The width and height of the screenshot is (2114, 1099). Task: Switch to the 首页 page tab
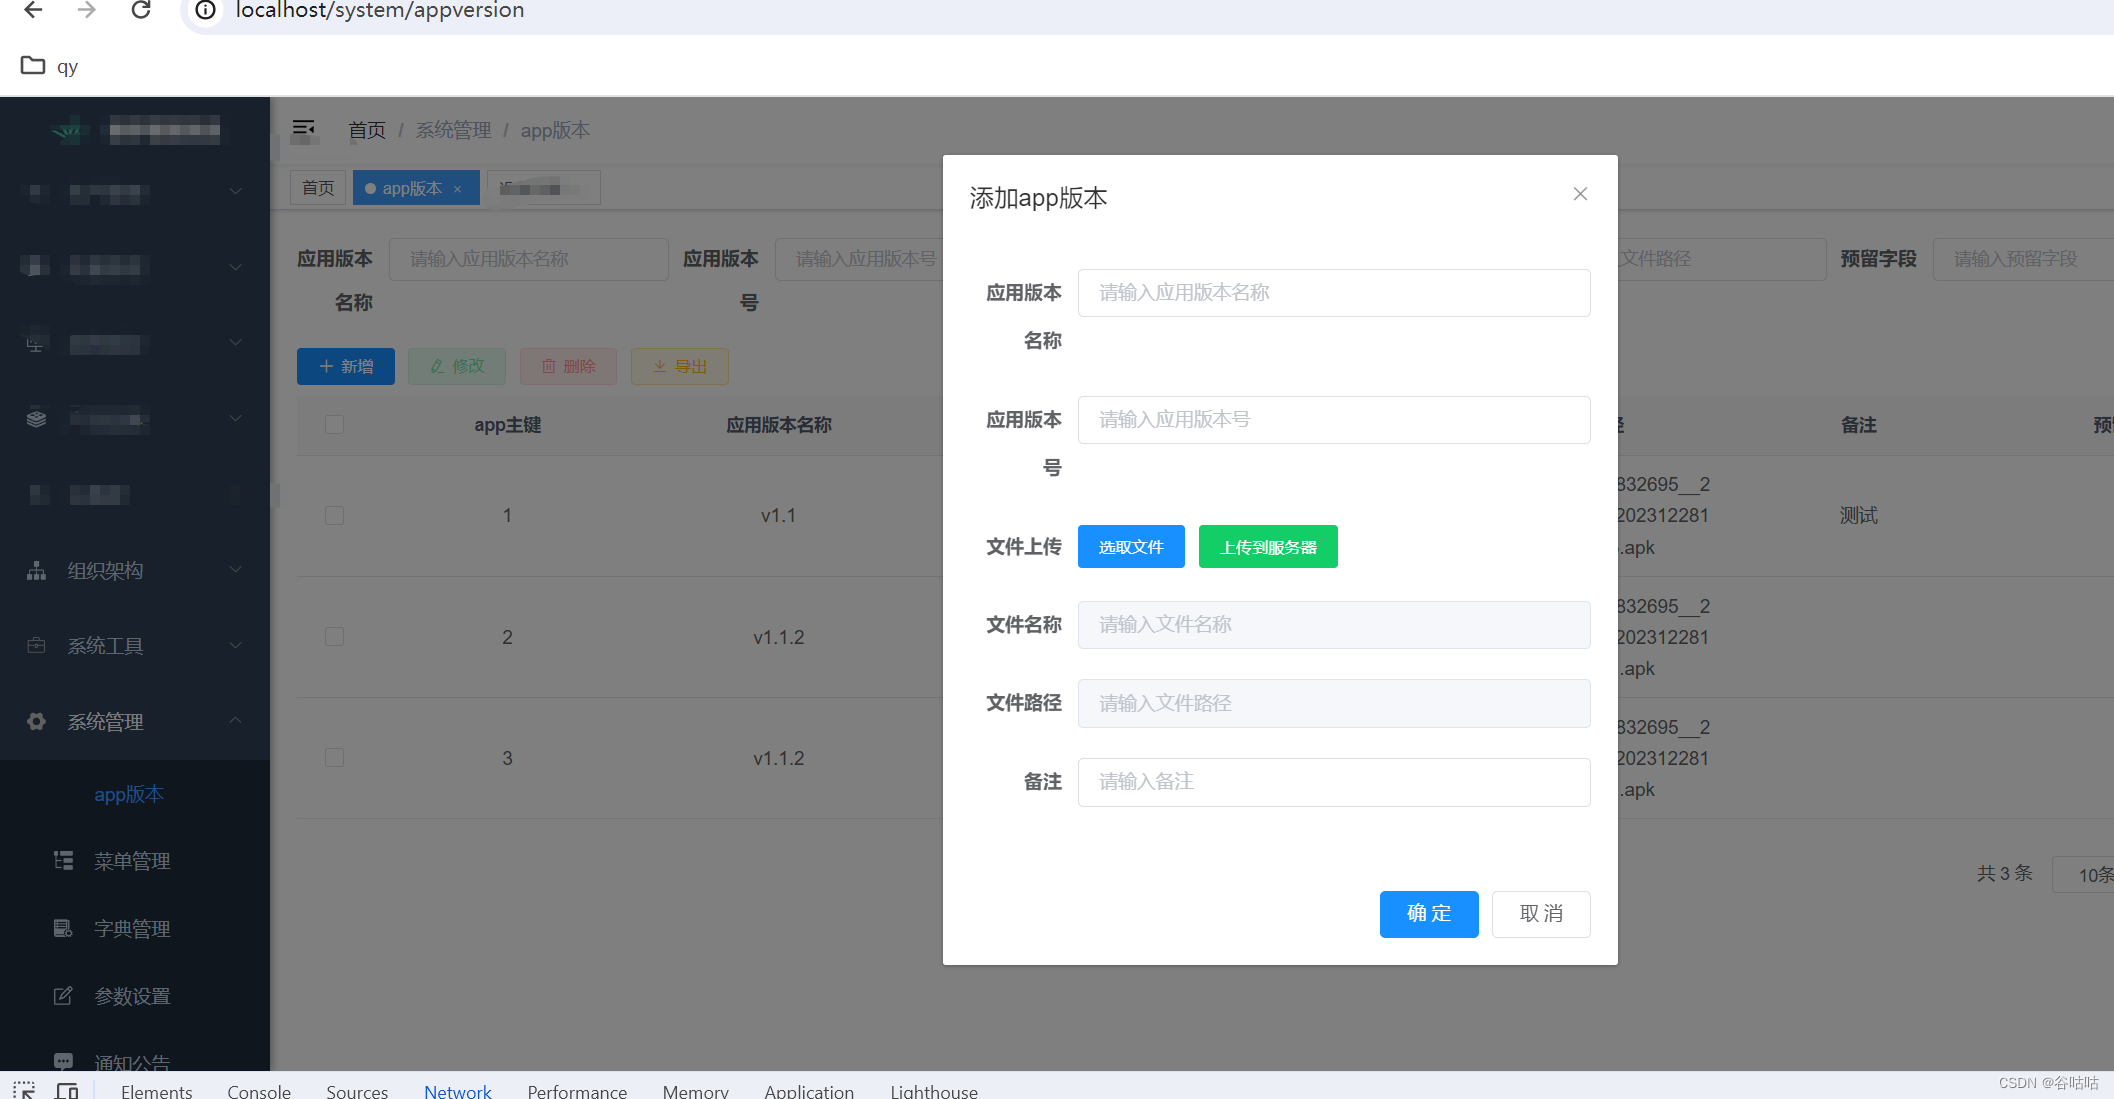click(318, 188)
